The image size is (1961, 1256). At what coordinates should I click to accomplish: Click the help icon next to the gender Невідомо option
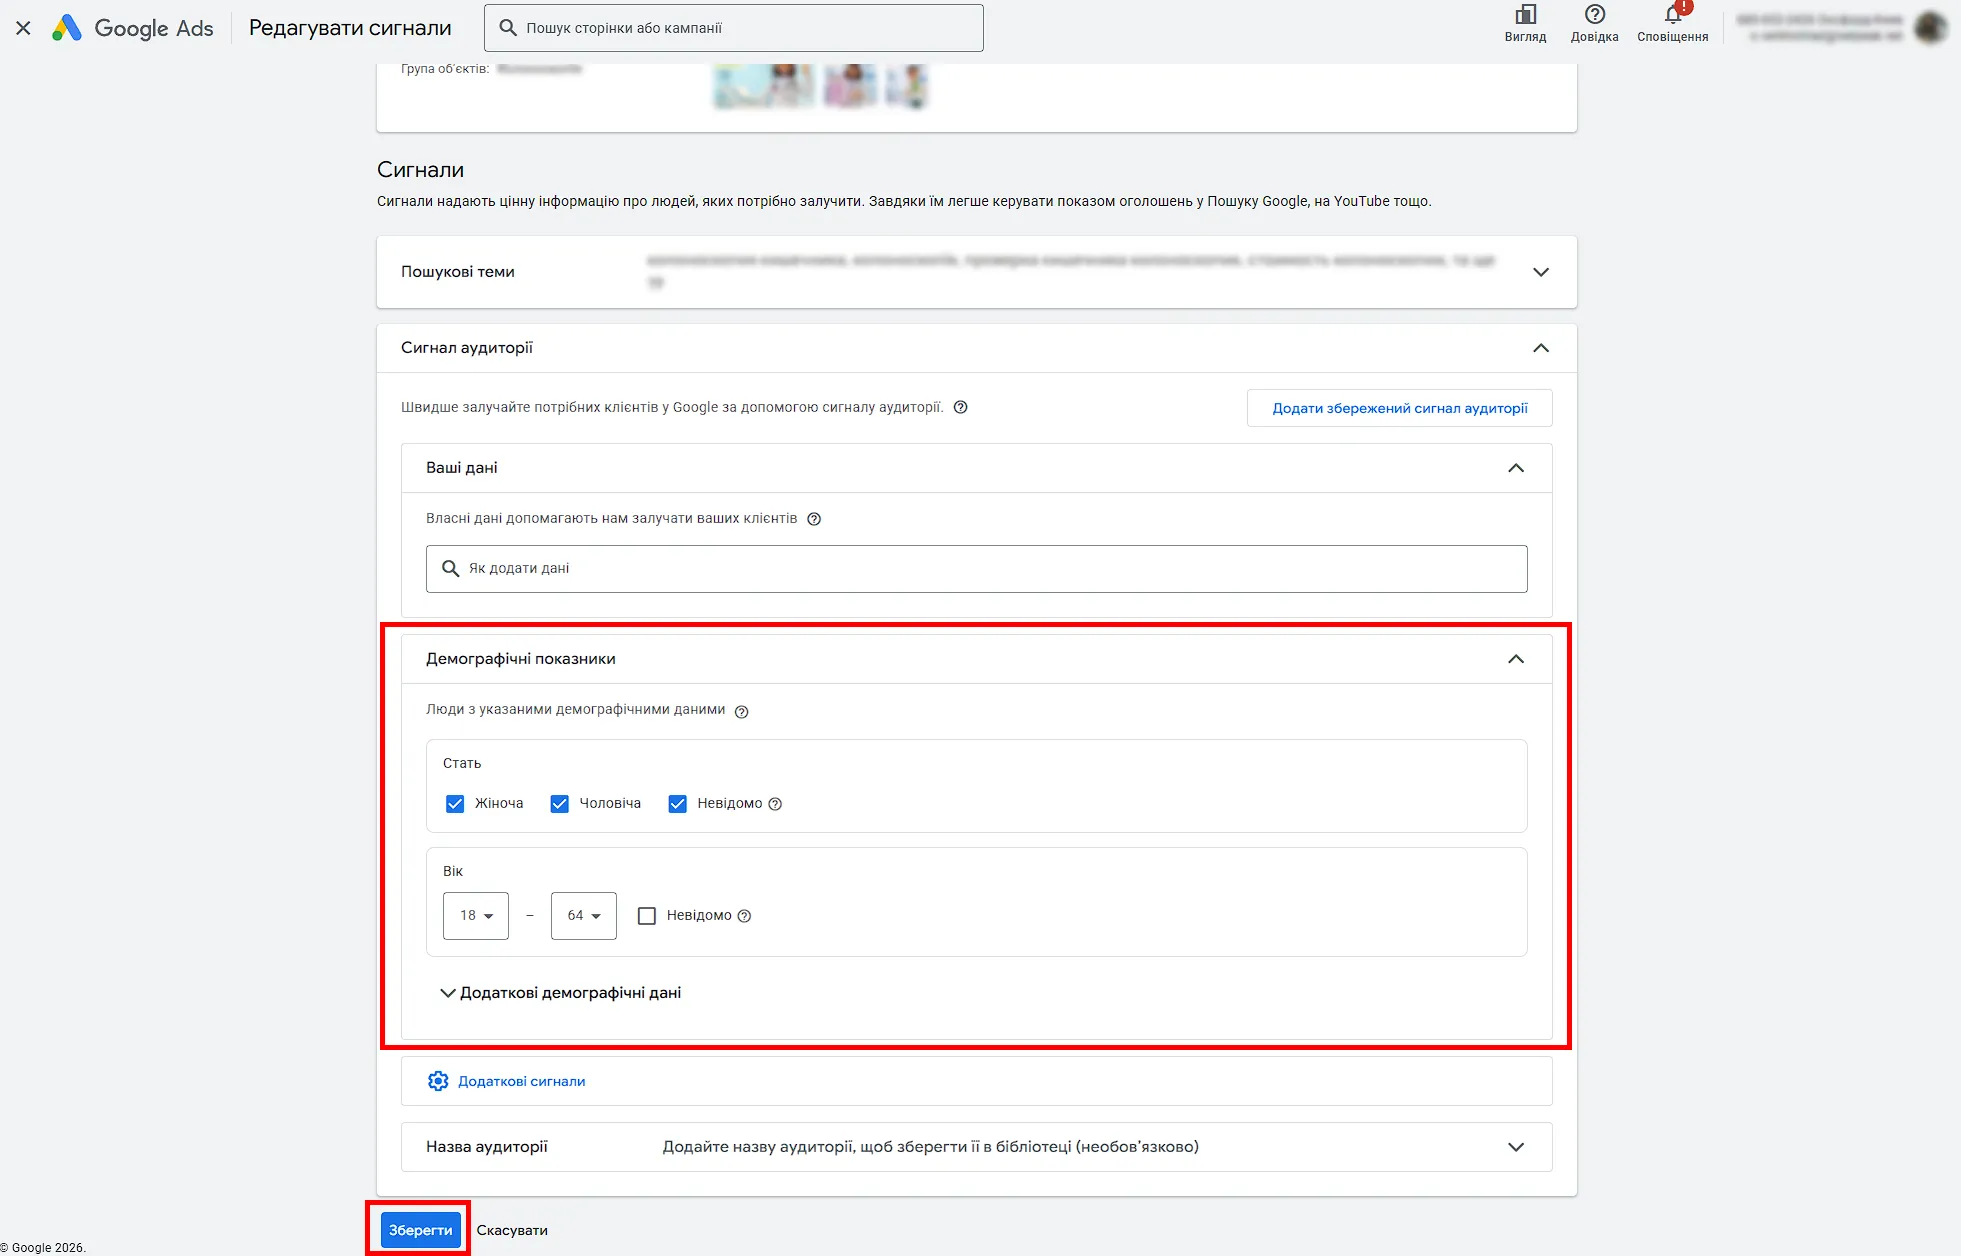coord(775,804)
